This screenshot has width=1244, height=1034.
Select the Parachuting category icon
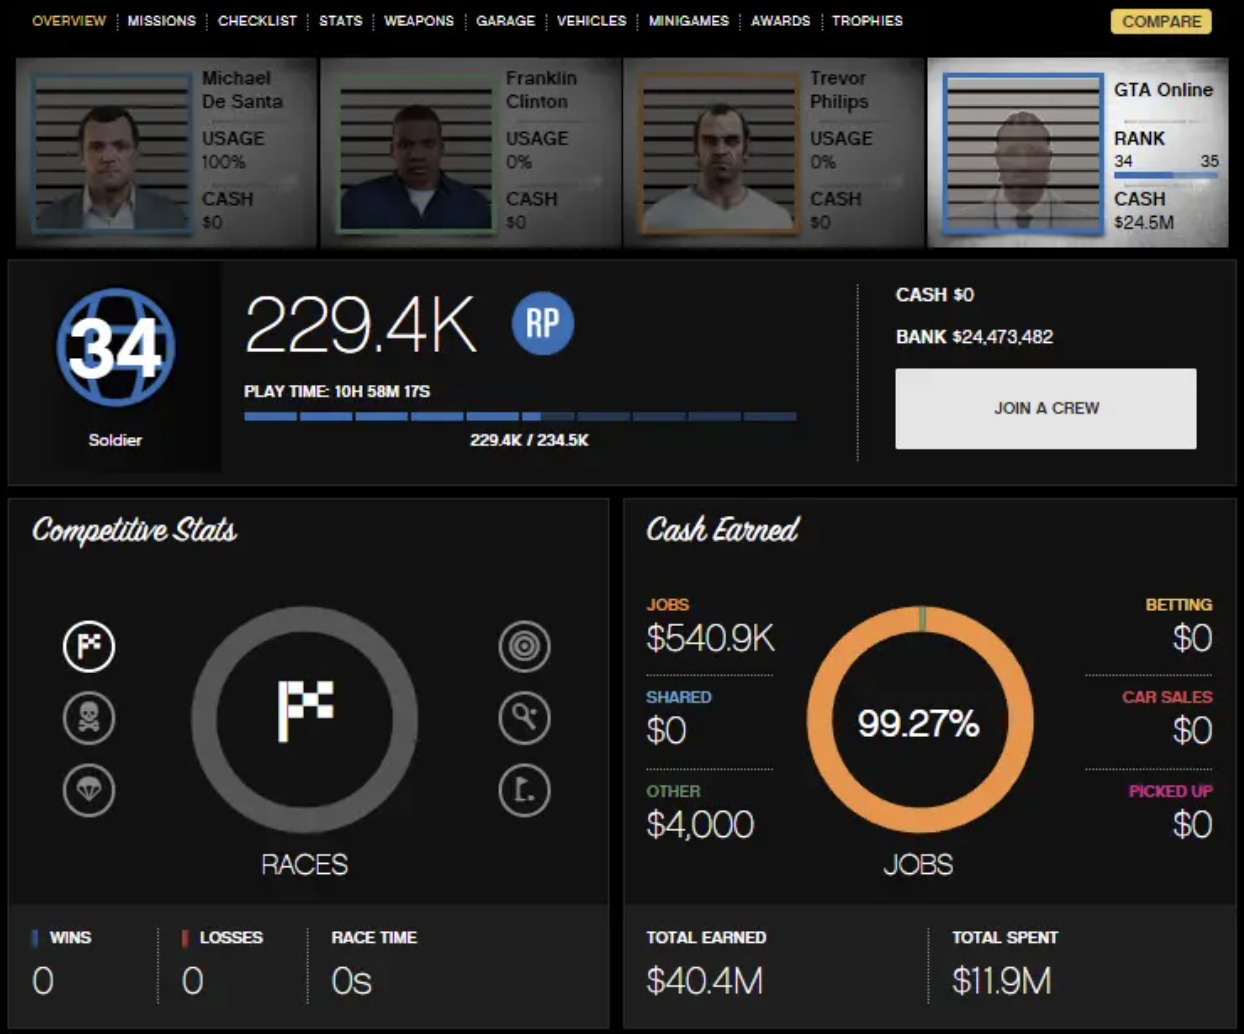89,790
